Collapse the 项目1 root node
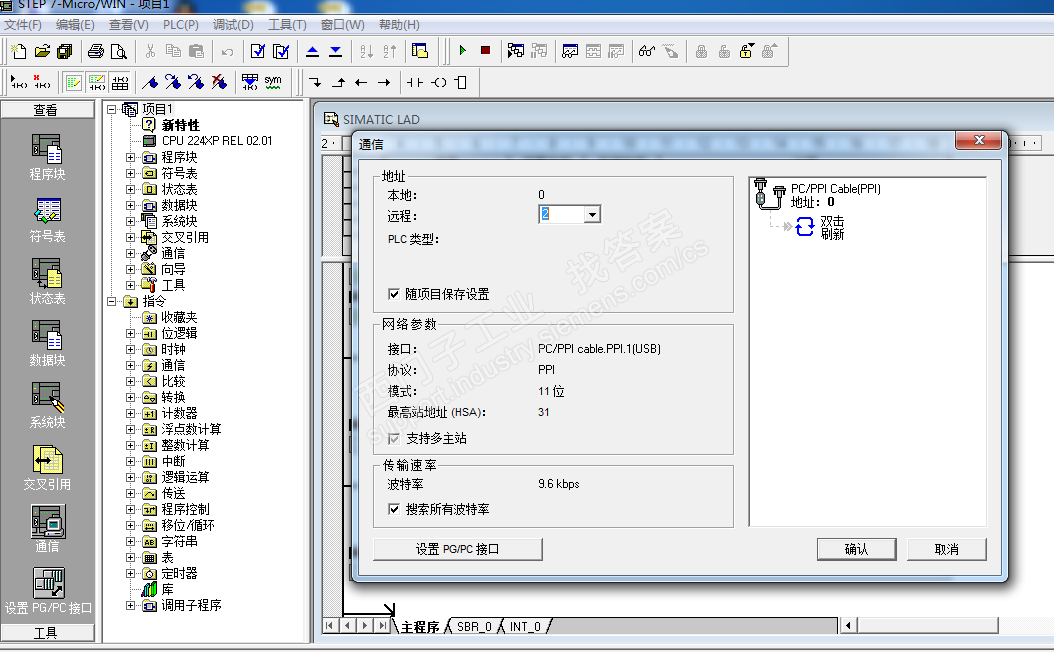 [x=112, y=109]
